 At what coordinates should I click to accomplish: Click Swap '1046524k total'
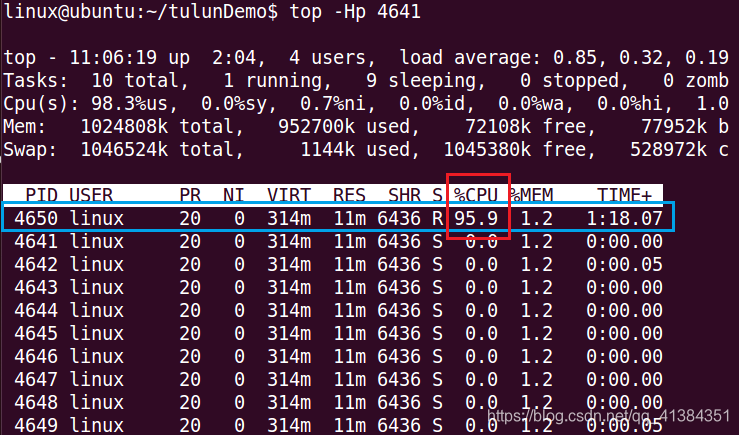pyautogui.click(x=158, y=150)
